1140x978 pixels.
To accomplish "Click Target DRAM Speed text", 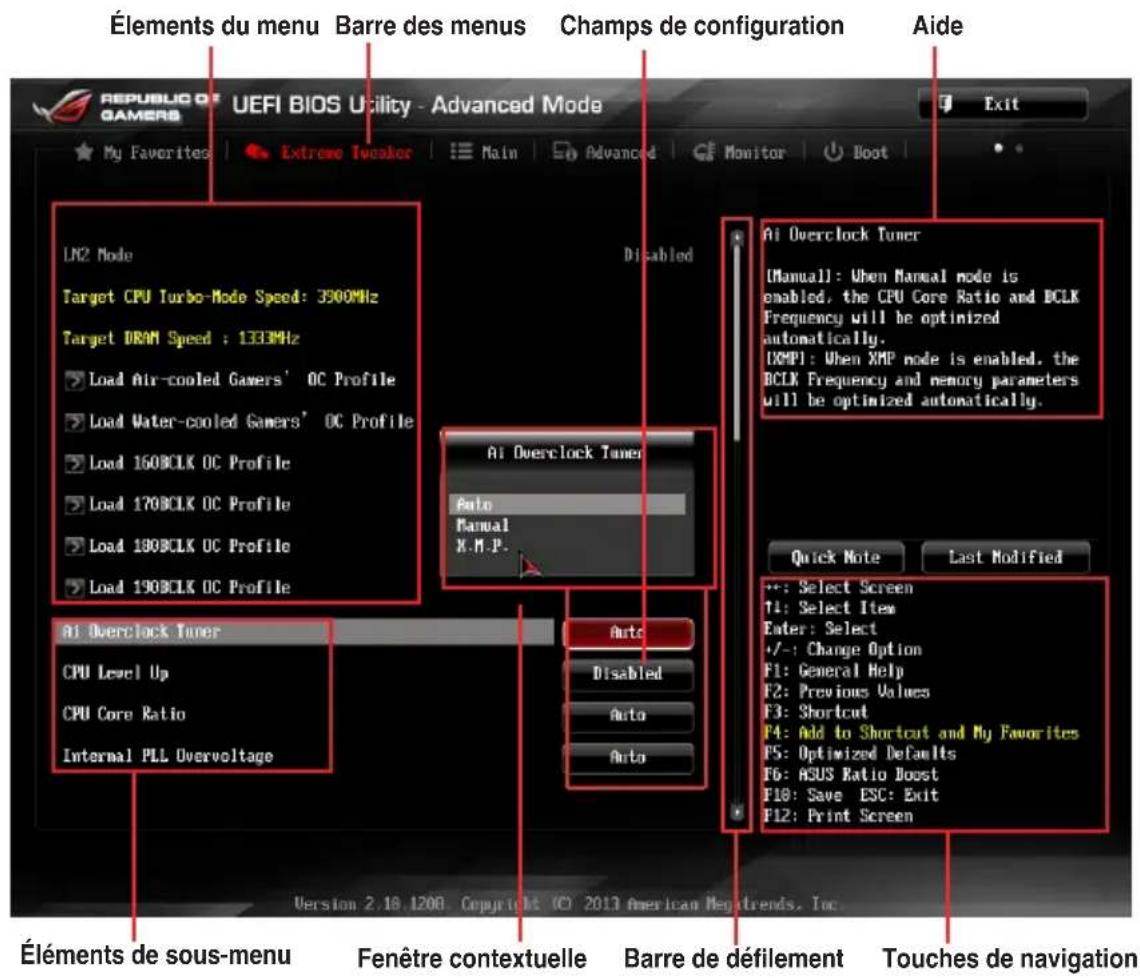I will coord(181,338).
